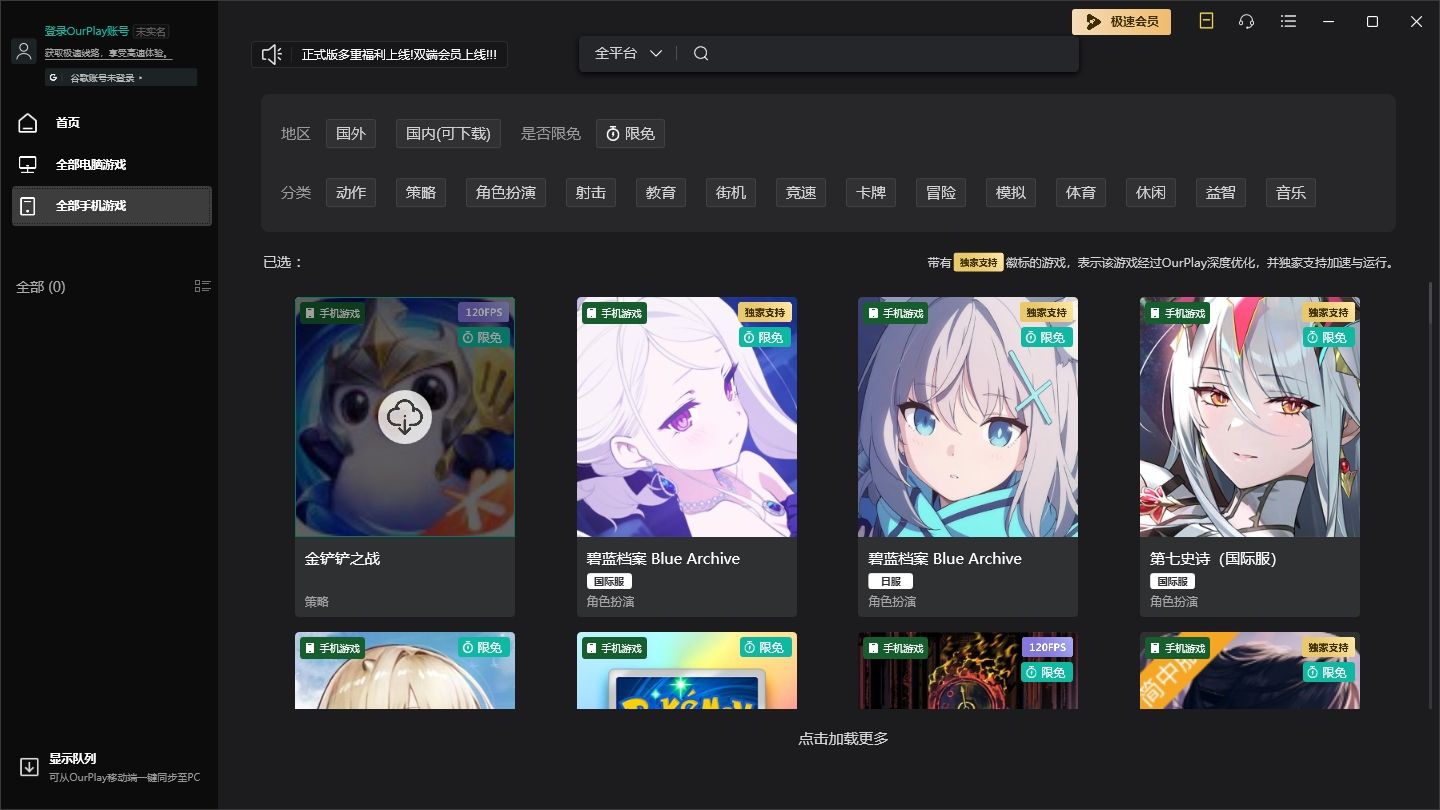Image resolution: width=1440 pixels, height=810 pixels.
Task: Open the 正式版多重福利上线 announcement
Action: (400, 54)
